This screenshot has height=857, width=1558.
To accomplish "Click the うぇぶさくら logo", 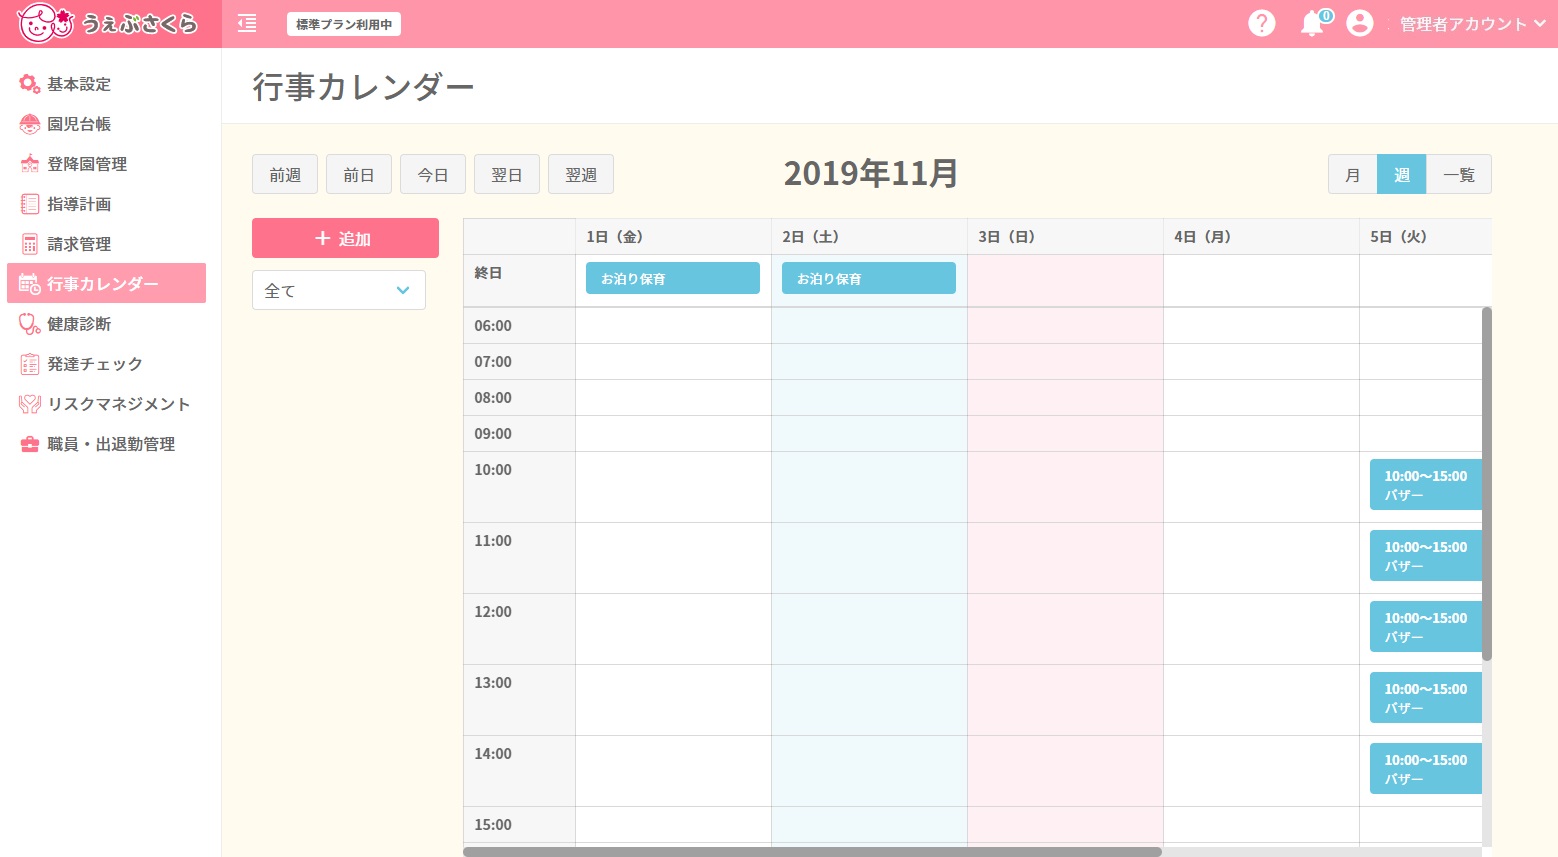I will click(108, 23).
